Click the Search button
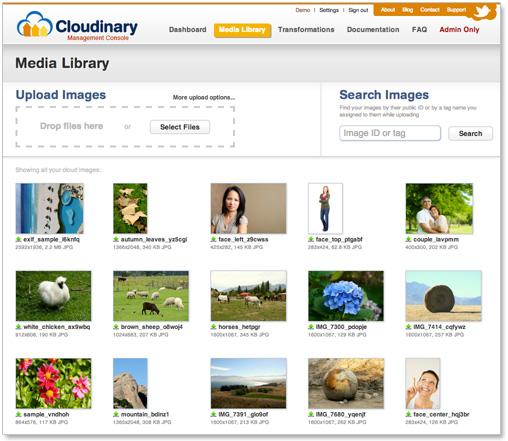The width and height of the screenshot is (508, 441). pos(470,133)
